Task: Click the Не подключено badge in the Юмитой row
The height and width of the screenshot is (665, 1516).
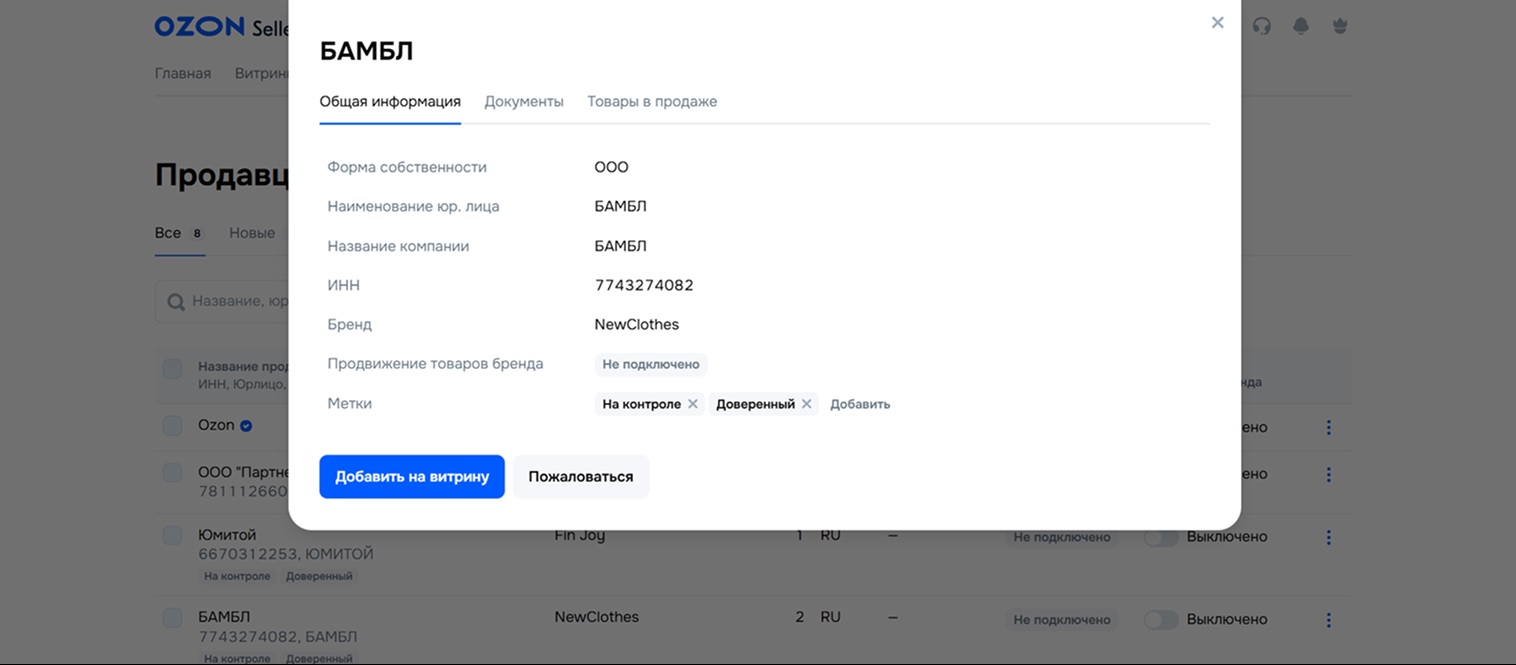Action: tap(1062, 537)
